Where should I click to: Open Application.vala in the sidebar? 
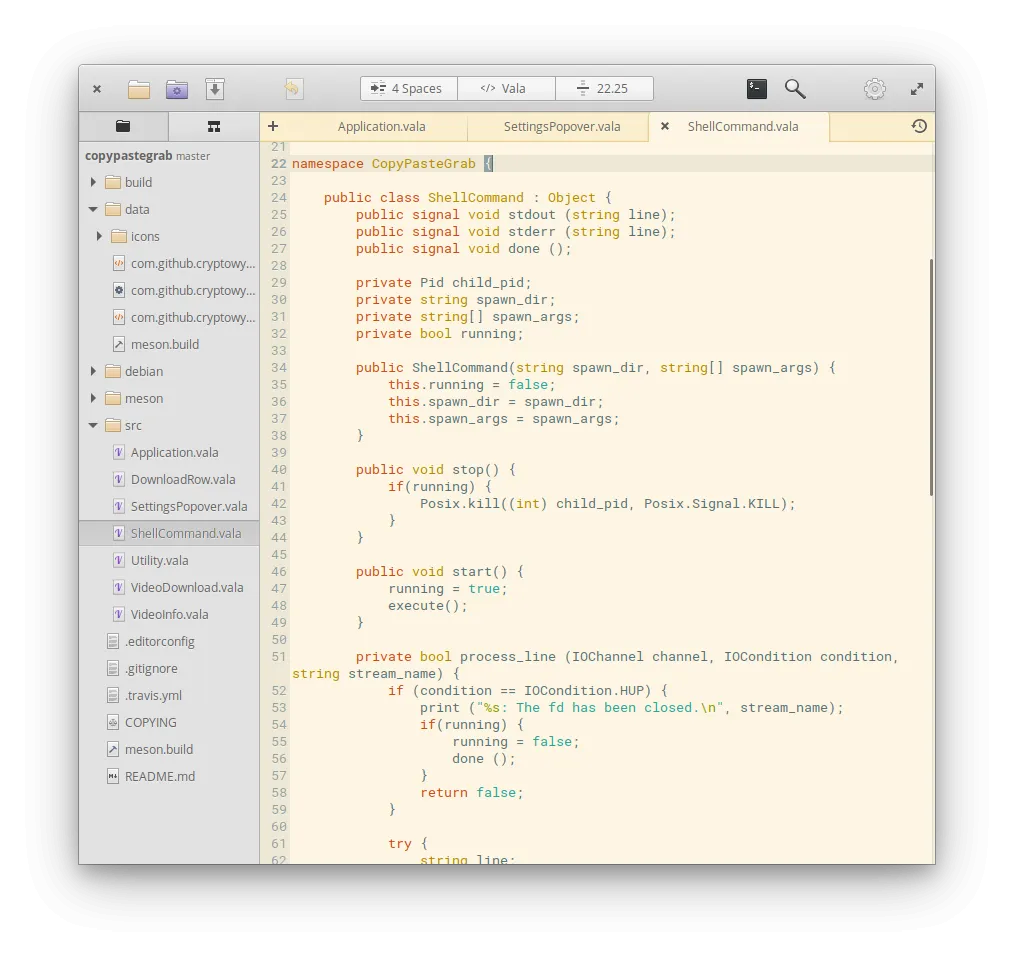coord(169,453)
